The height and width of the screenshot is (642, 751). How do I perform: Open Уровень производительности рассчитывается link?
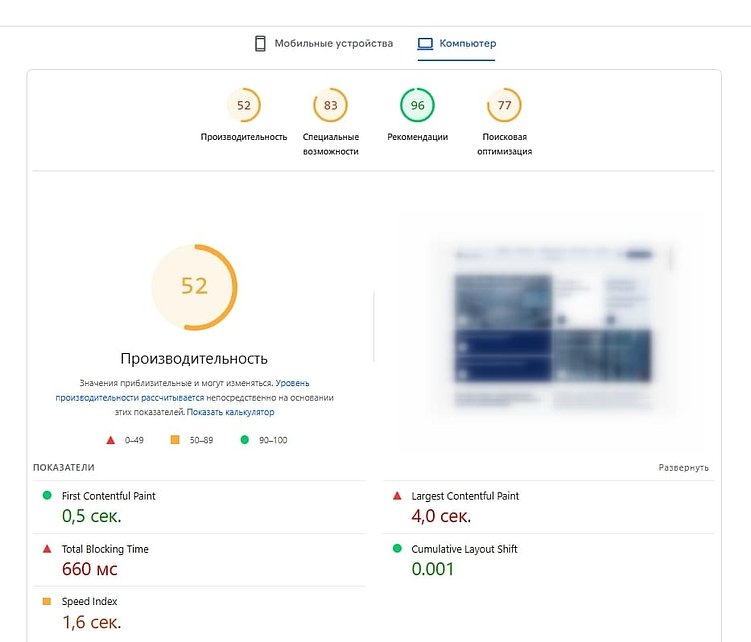182,390
